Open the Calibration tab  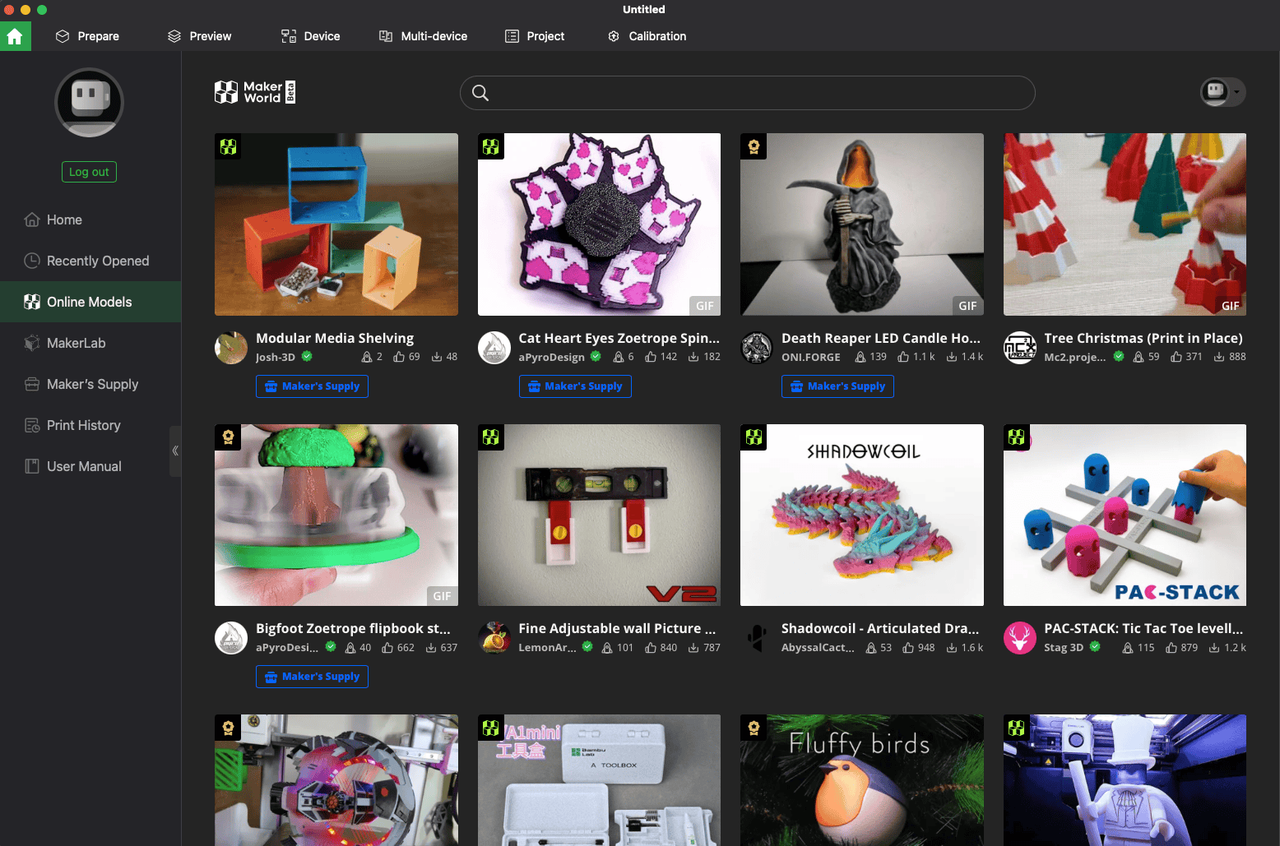click(x=646, y=36)
